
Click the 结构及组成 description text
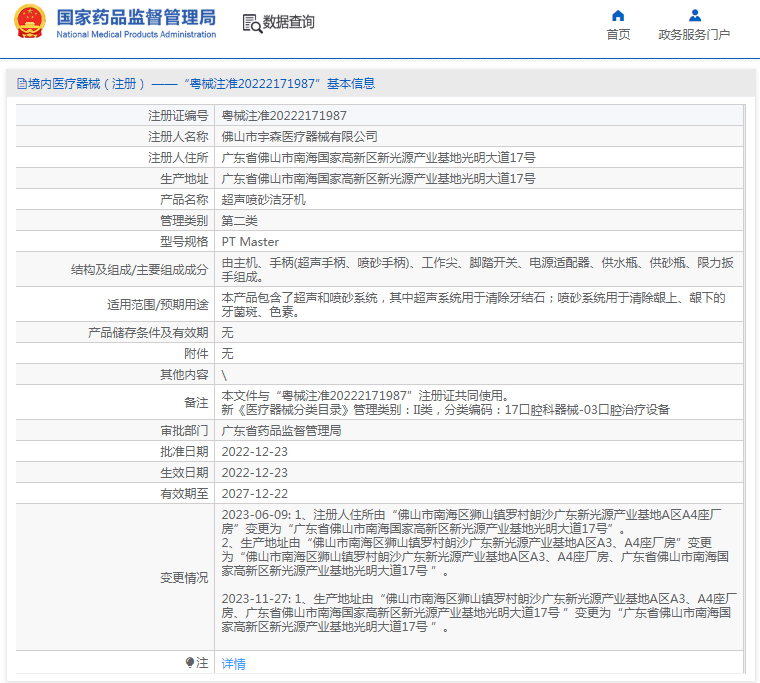click(477, 270)
